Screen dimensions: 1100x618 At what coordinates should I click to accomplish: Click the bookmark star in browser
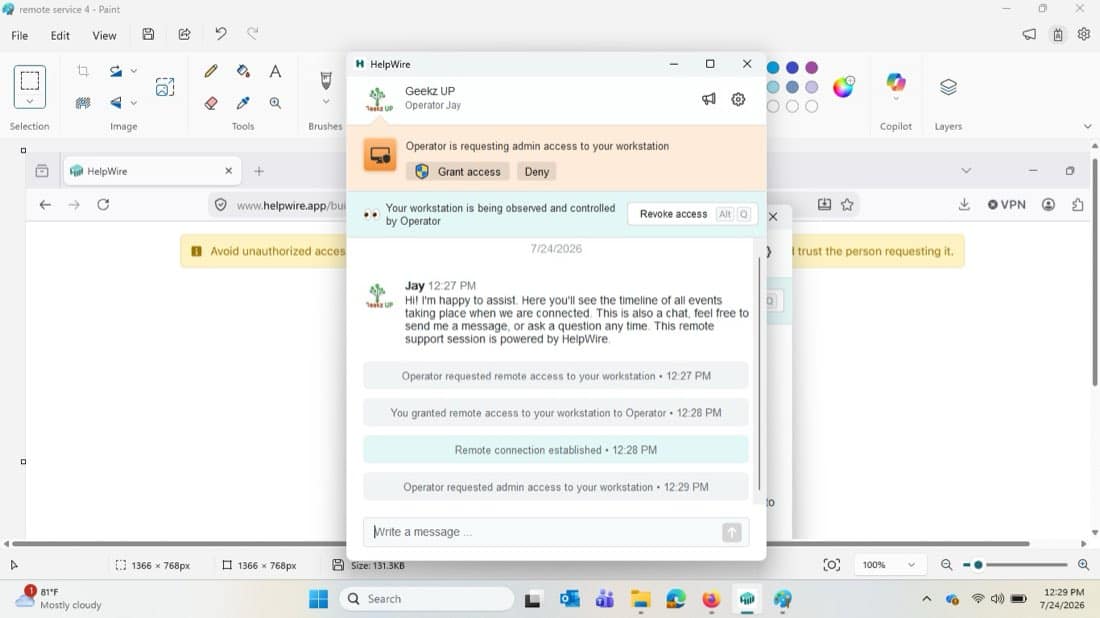coord(847,205)
